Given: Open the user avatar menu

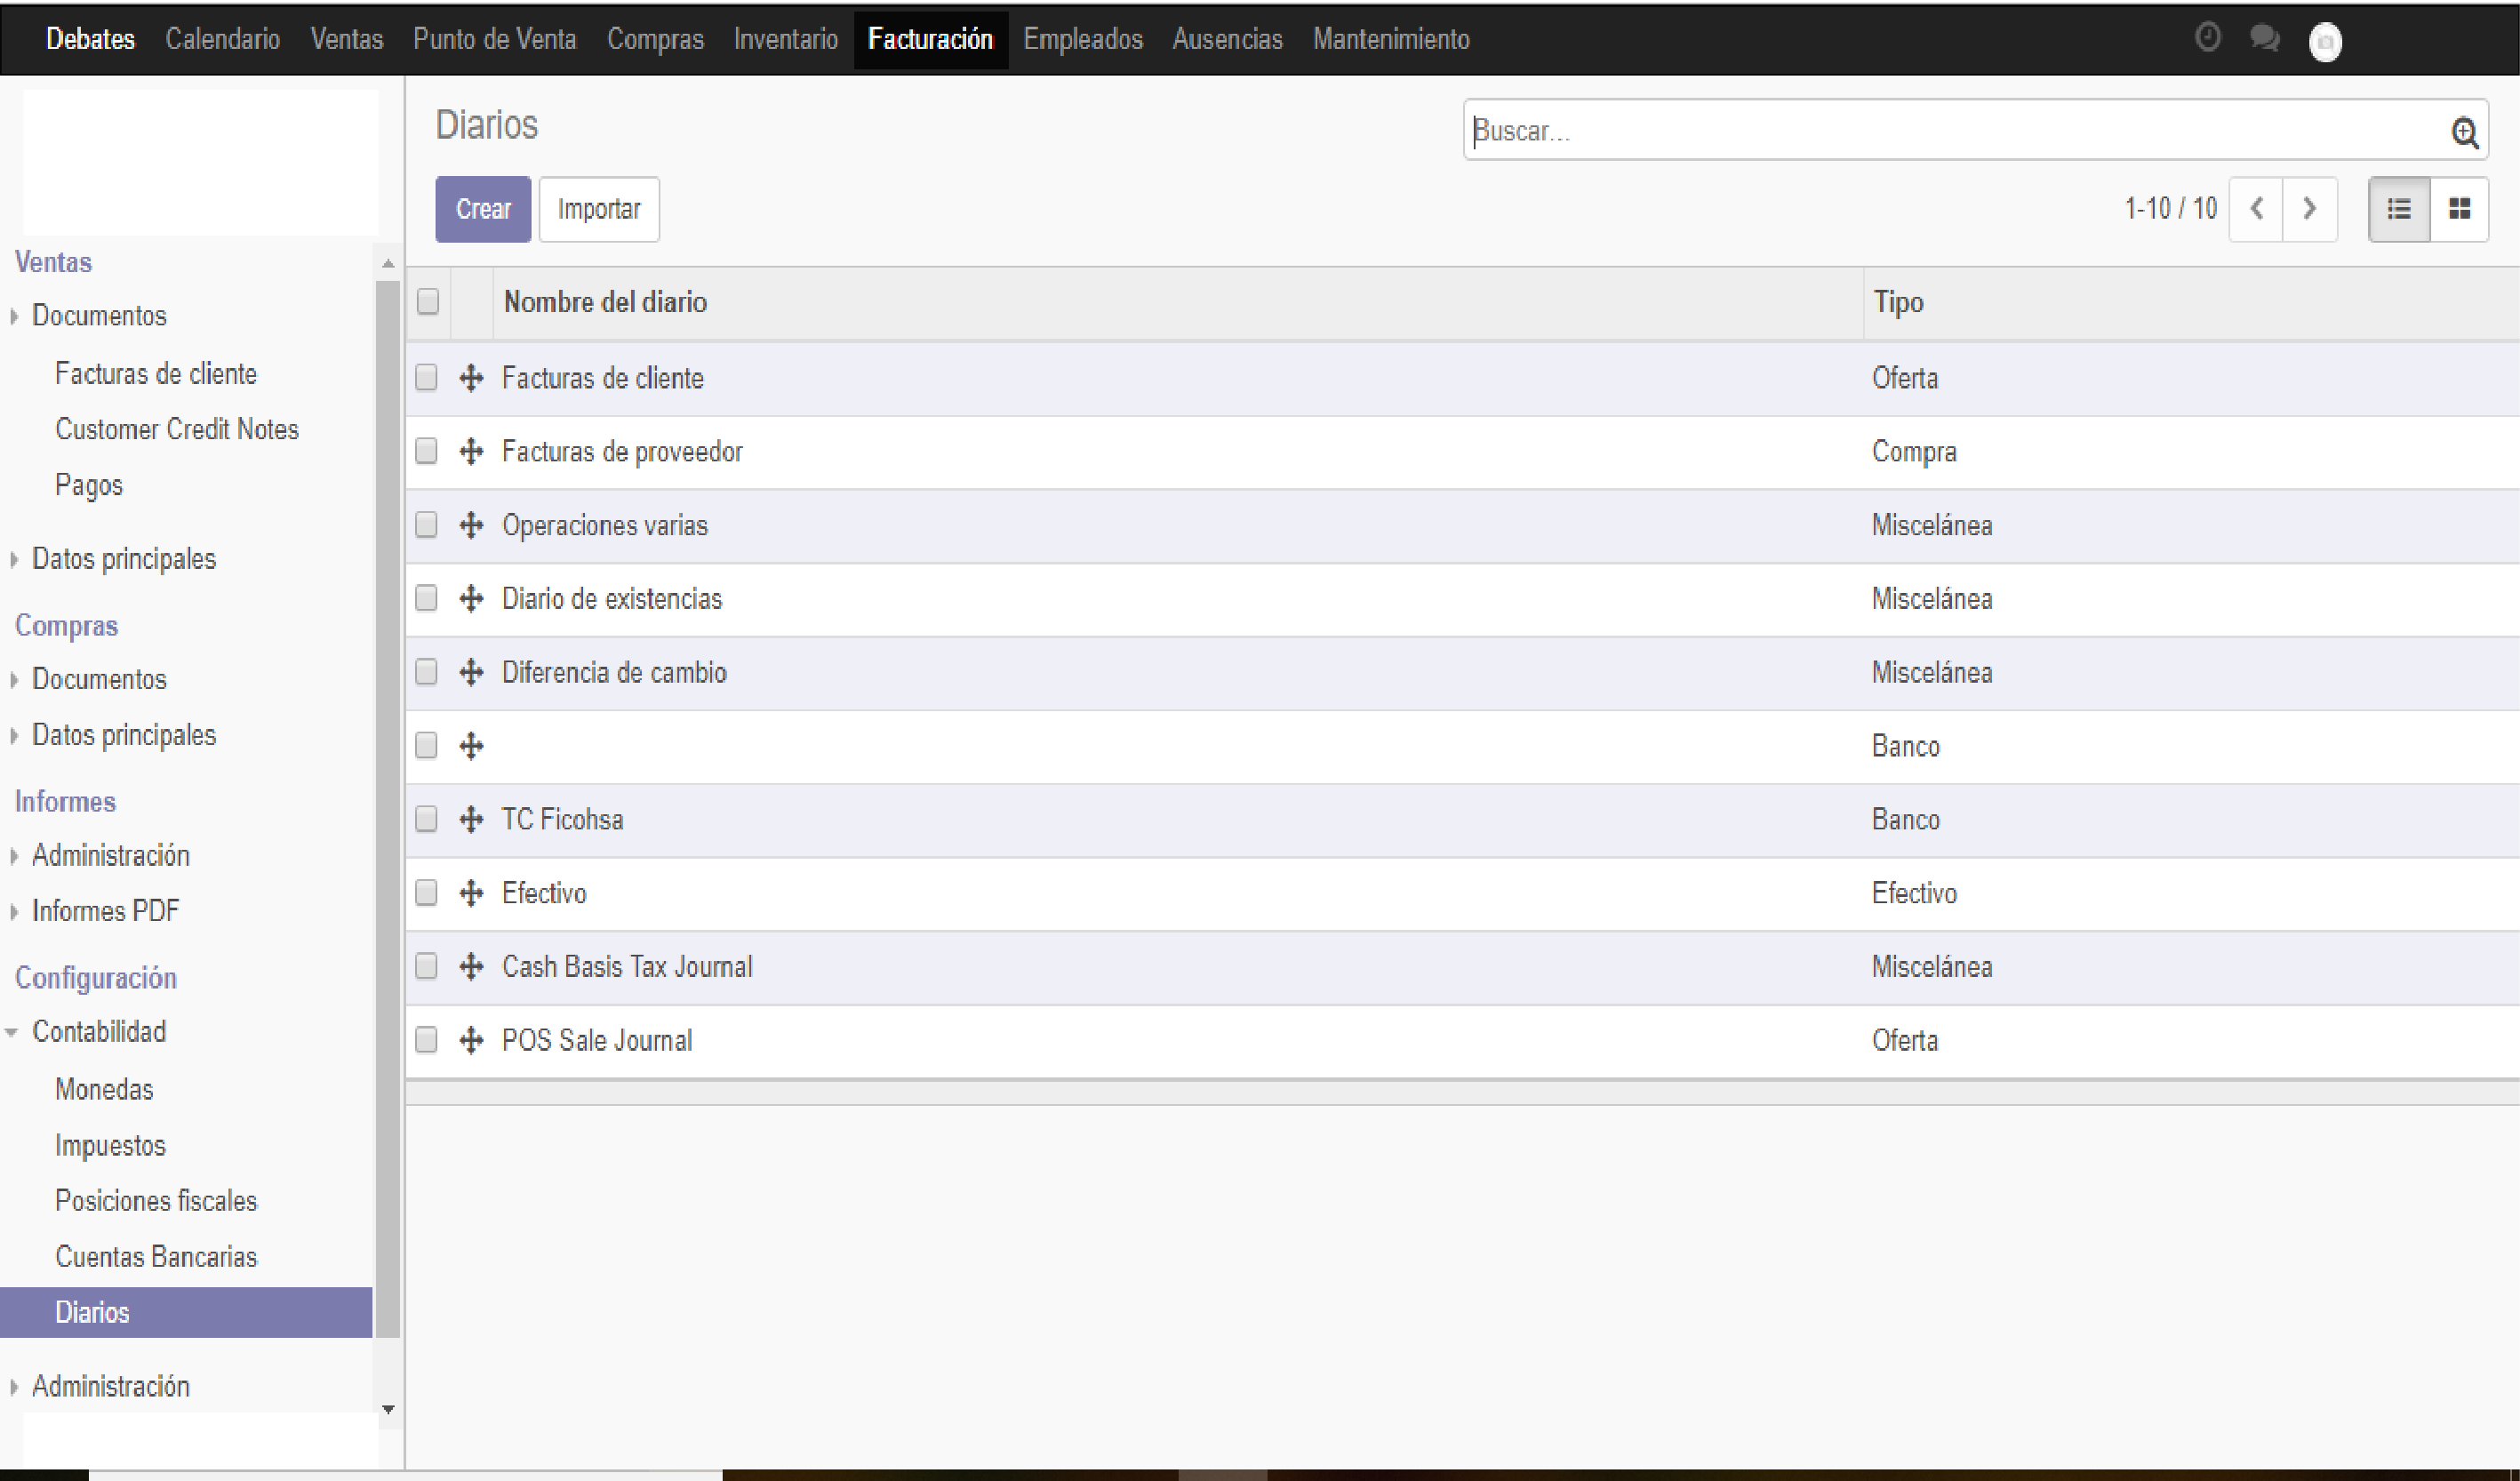Looking at the screenshot, I should click(2325, 41).
